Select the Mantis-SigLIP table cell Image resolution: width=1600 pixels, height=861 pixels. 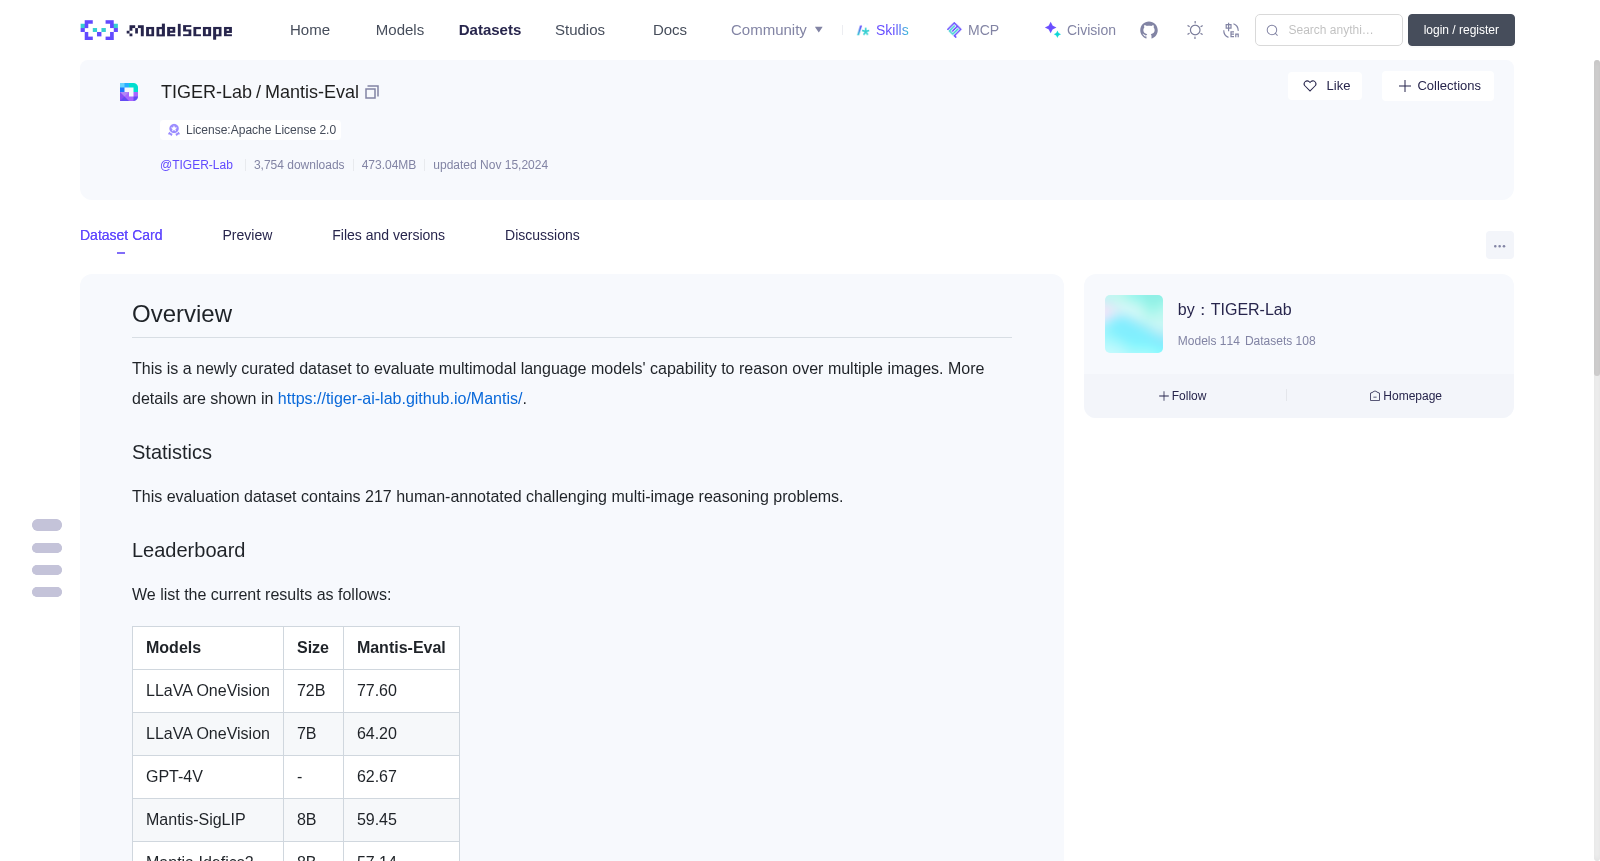tap(208, 820)
